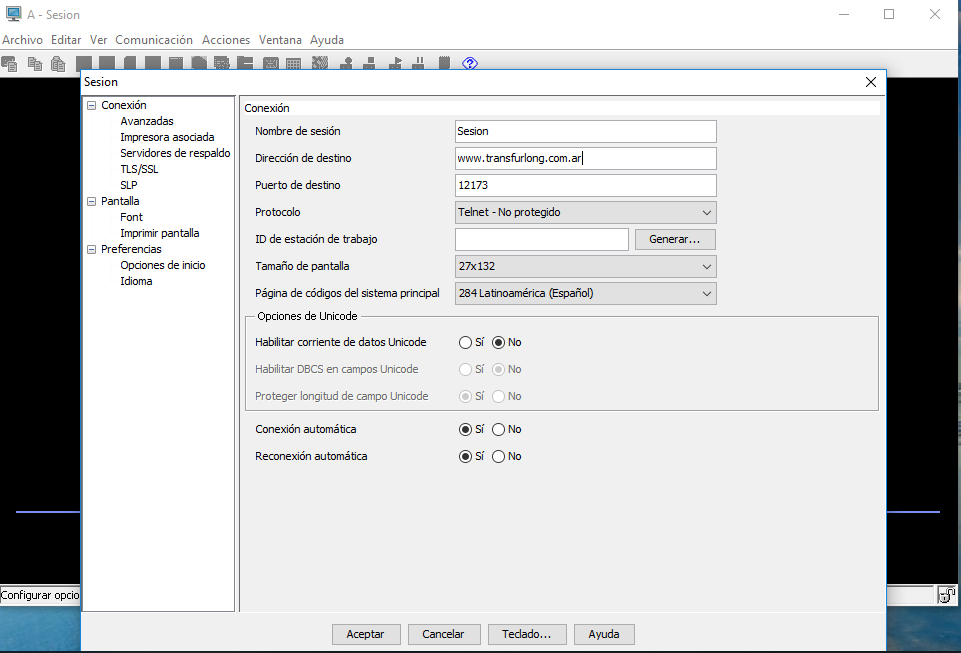Open the Editar menu
Viewport: 961px width, 653px height.
[66, 40]
